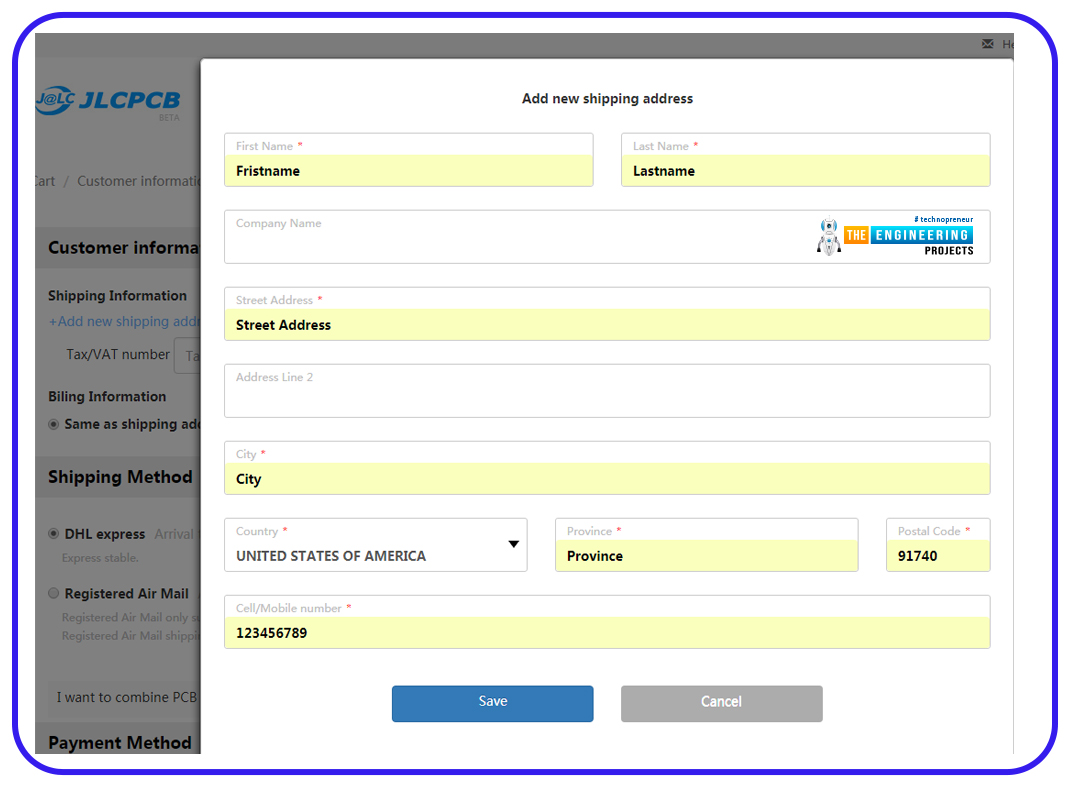
Task: Click the First Name input field
Action: (409, 160)
